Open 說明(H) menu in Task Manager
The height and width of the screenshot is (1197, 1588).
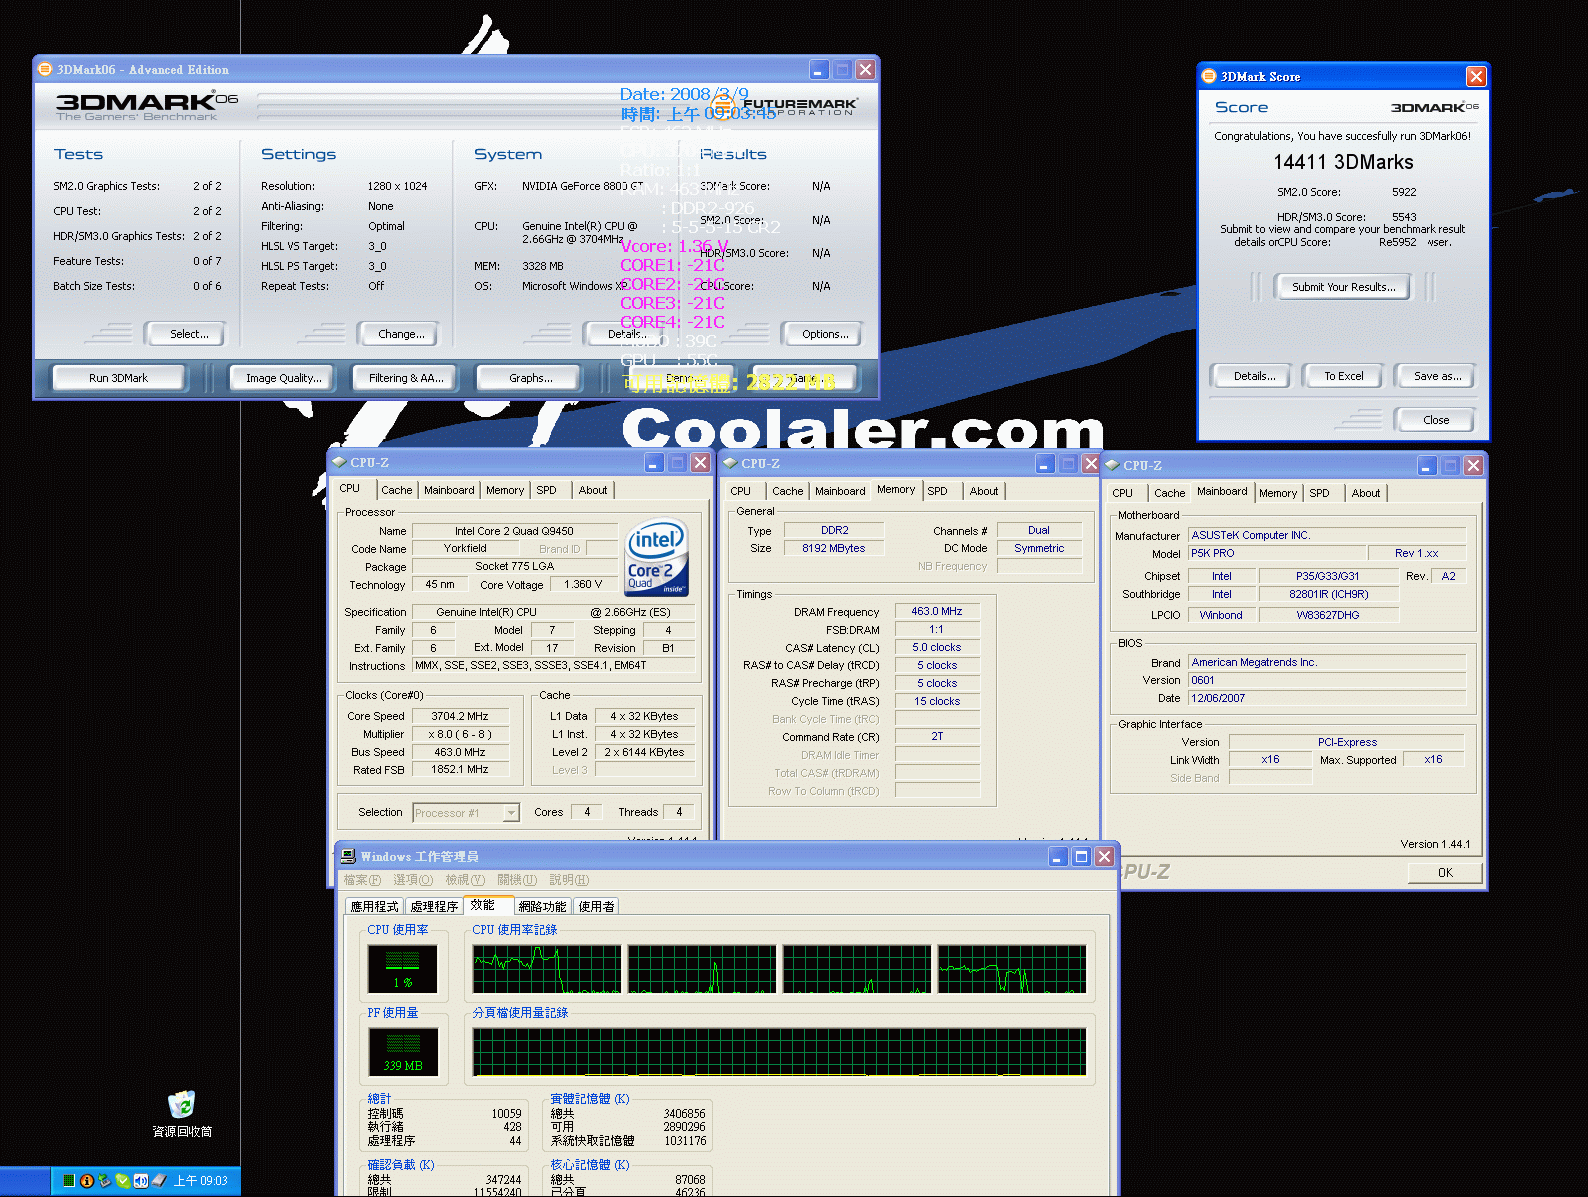569,880
